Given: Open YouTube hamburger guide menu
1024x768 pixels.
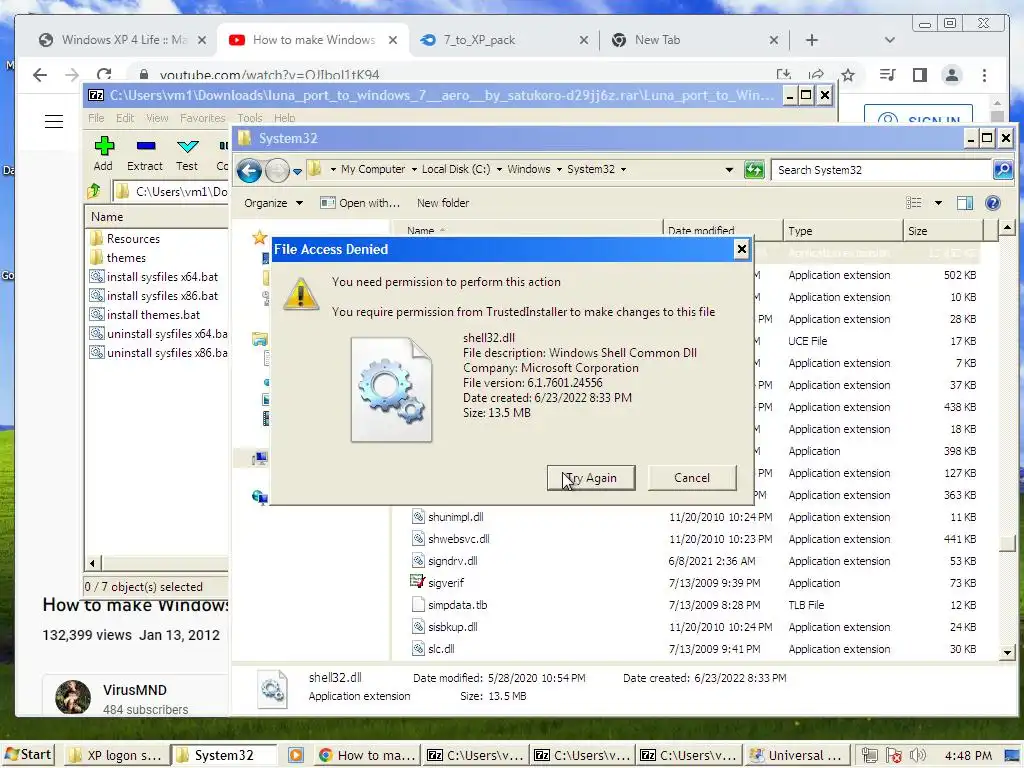Looking at the screenshot, I should click(x=54, y=121).
